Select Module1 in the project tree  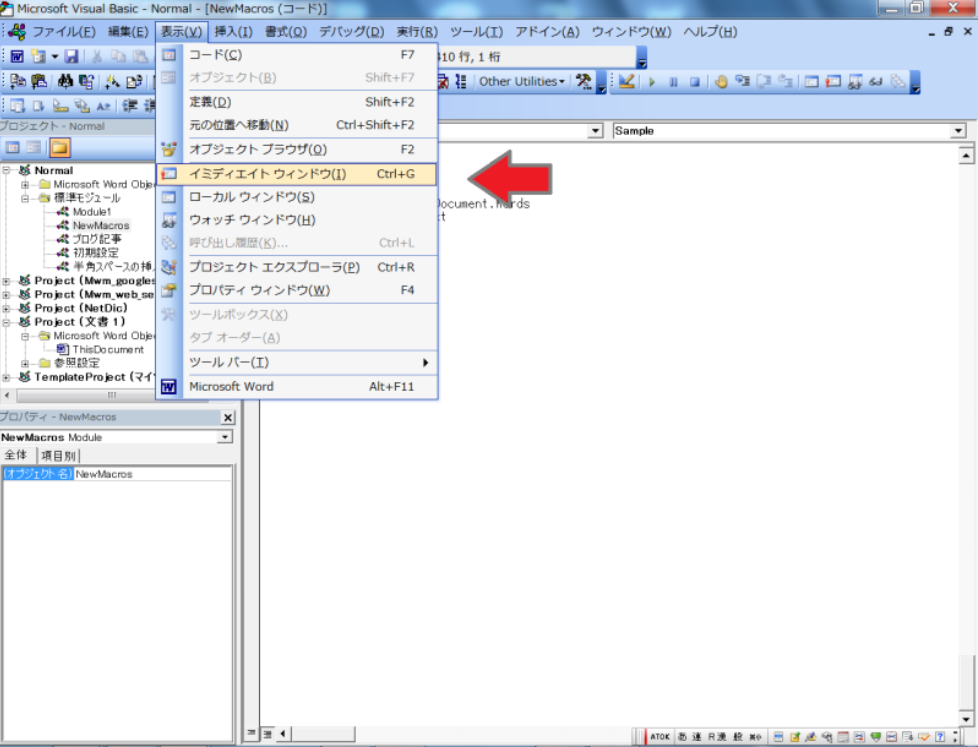click(x=91, y=212)
